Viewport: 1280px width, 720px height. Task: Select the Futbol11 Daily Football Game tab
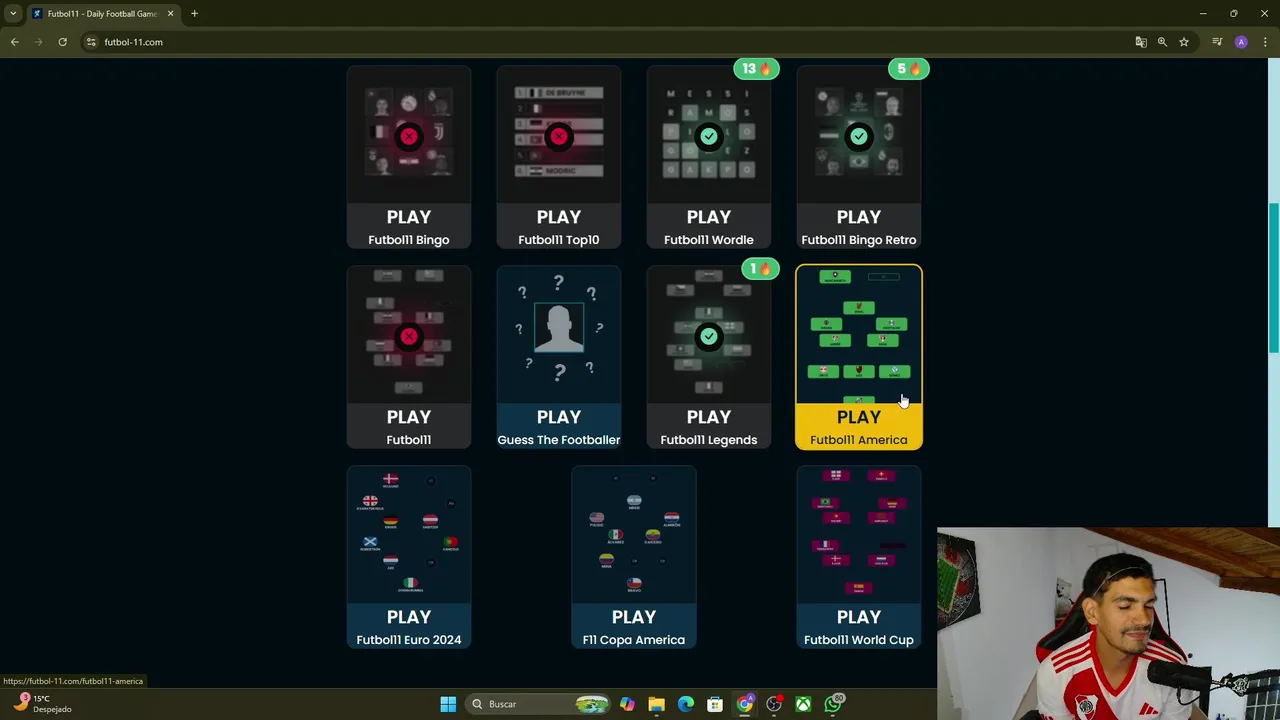(102, 14)
